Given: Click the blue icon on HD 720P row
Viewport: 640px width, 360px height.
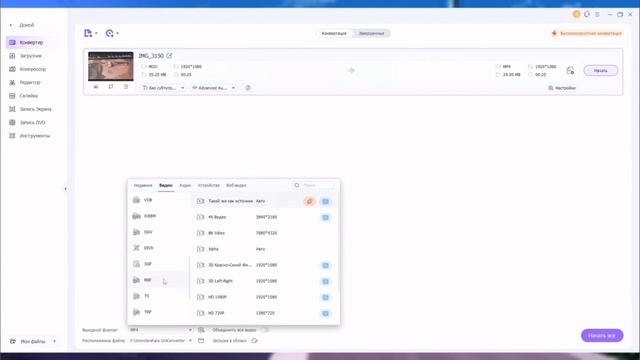Looking at the screenshot, I should pos(325,313).
